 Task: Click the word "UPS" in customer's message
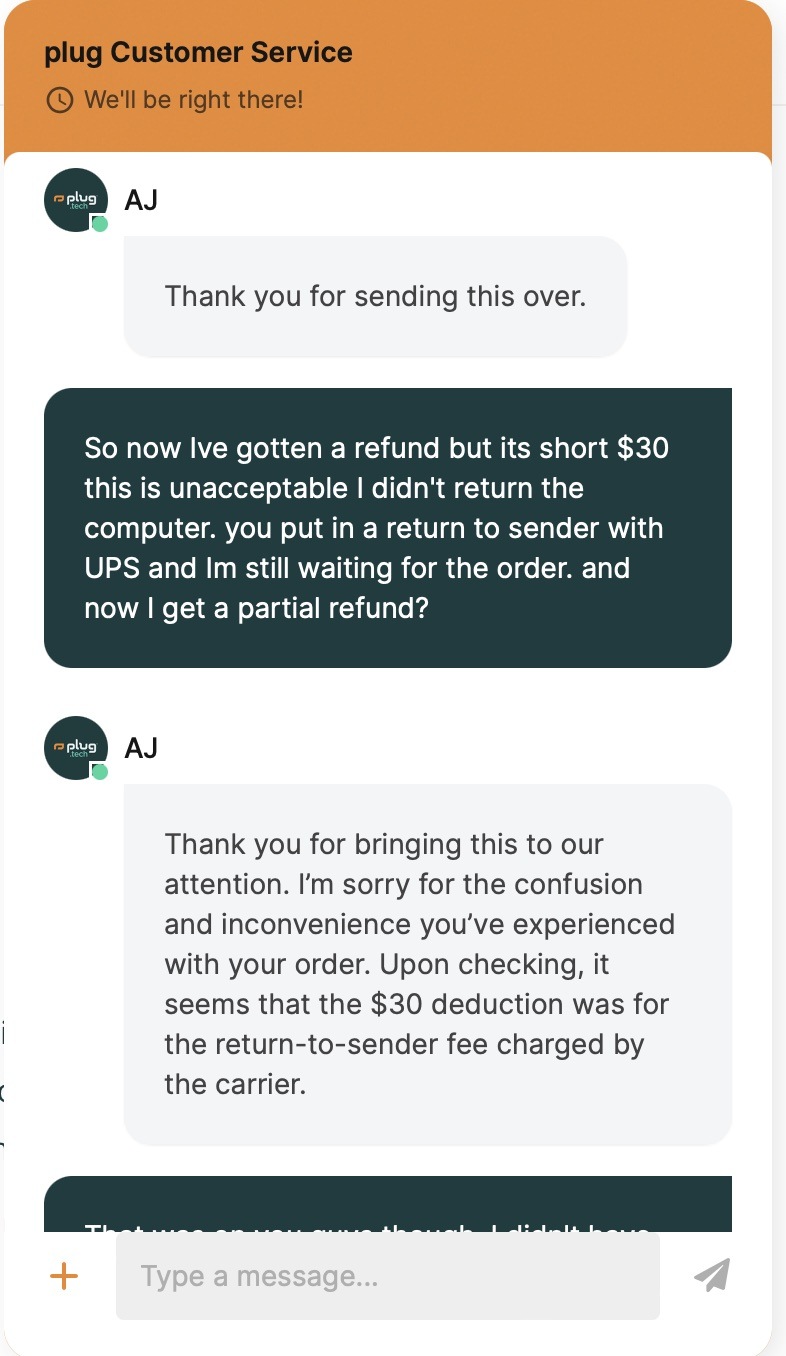113,569
